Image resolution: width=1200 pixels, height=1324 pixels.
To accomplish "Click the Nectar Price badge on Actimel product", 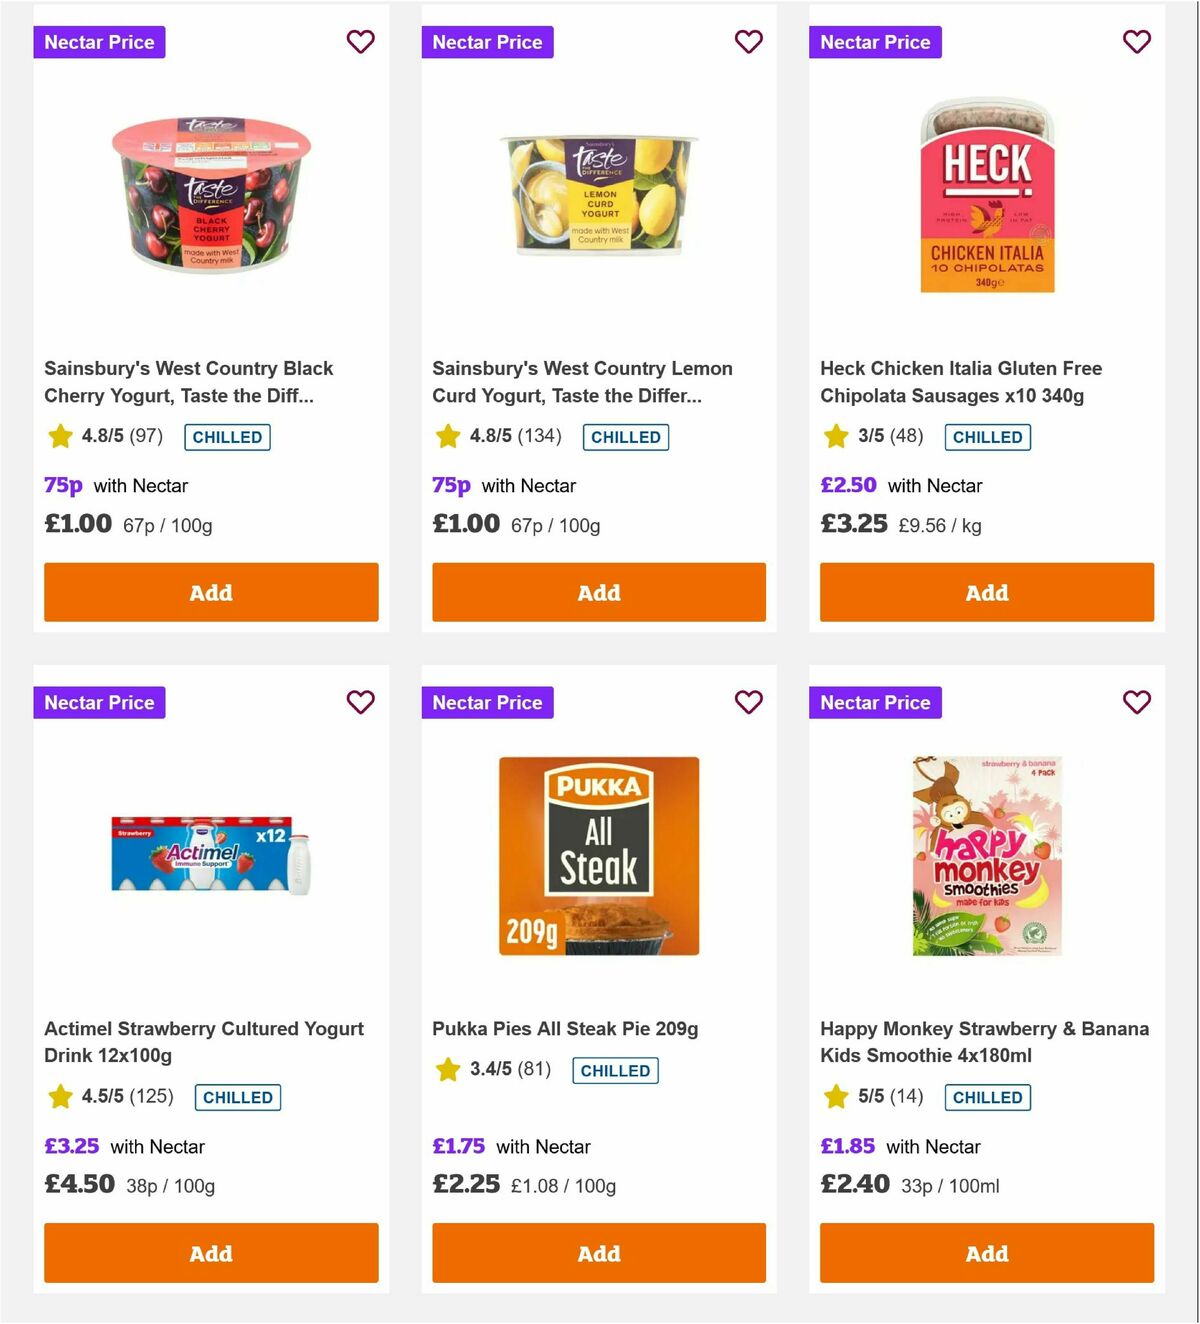I will [99, 702].
